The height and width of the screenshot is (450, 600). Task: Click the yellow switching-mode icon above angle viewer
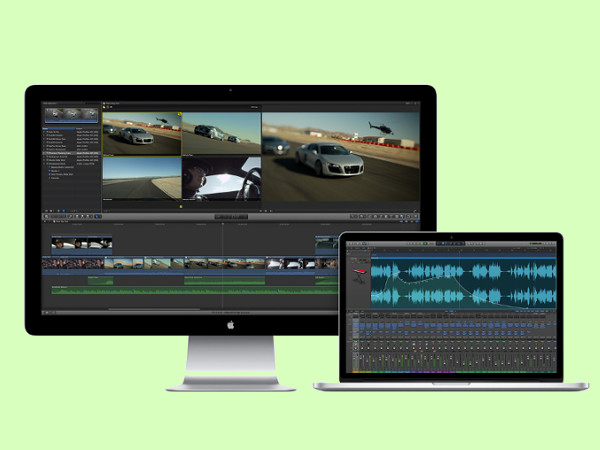coord(104,107)
